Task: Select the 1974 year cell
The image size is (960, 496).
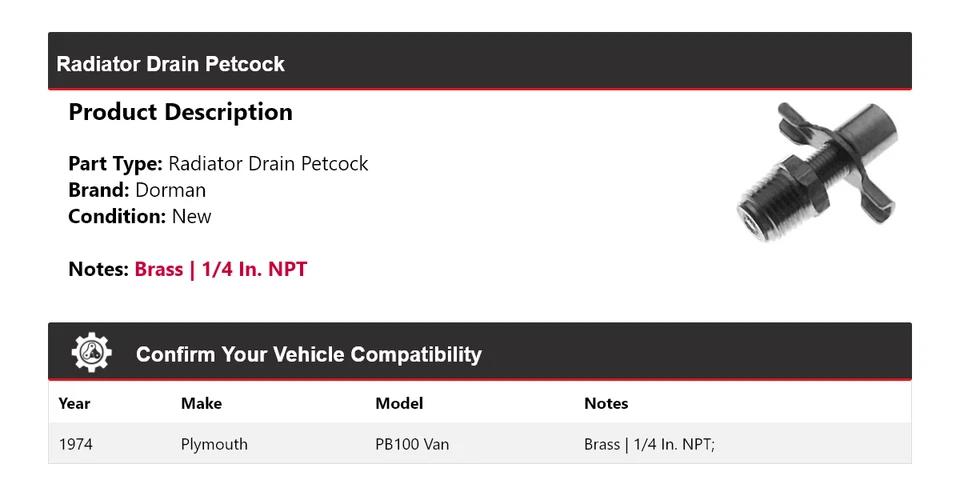Action: point(76,444)
